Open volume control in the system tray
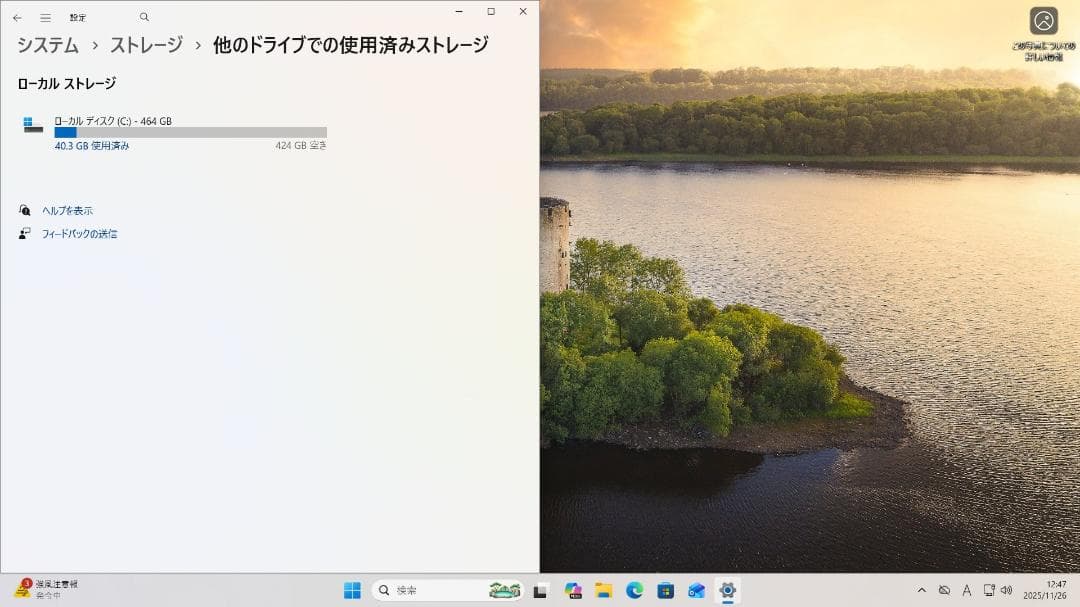The image size is (1080, 607). [x=1005, y=590]
